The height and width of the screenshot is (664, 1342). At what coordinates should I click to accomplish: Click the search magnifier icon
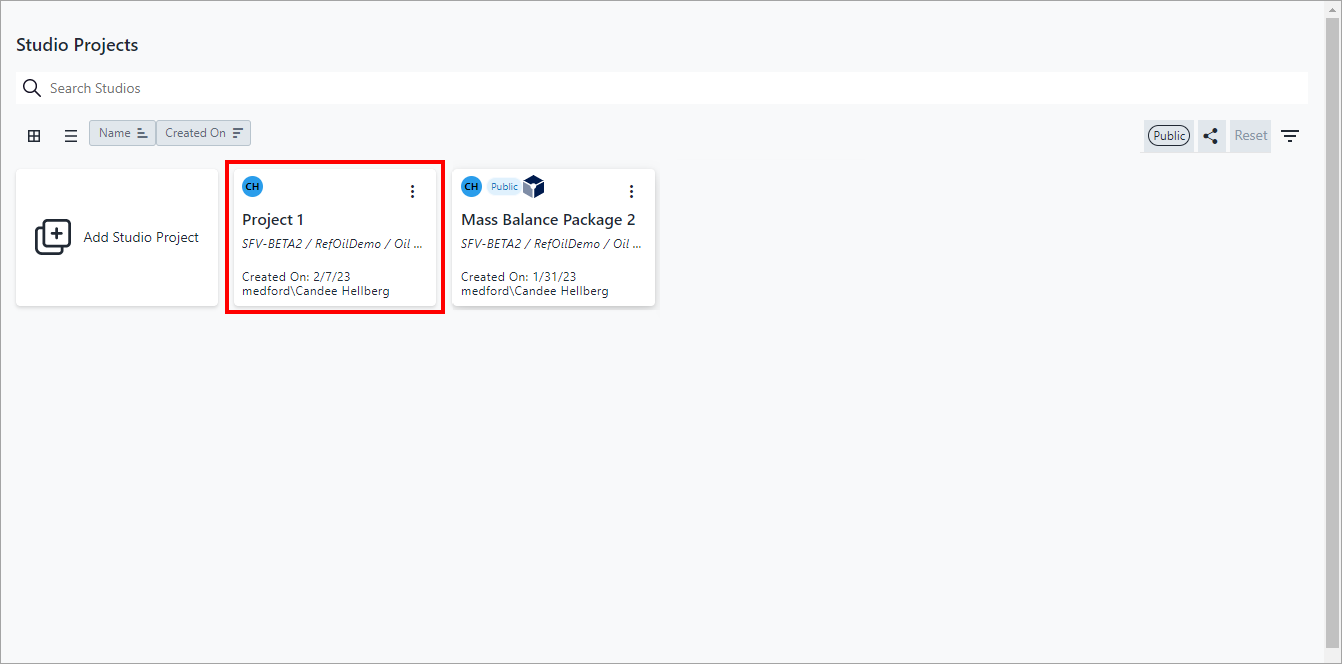(x=32, y=88)
